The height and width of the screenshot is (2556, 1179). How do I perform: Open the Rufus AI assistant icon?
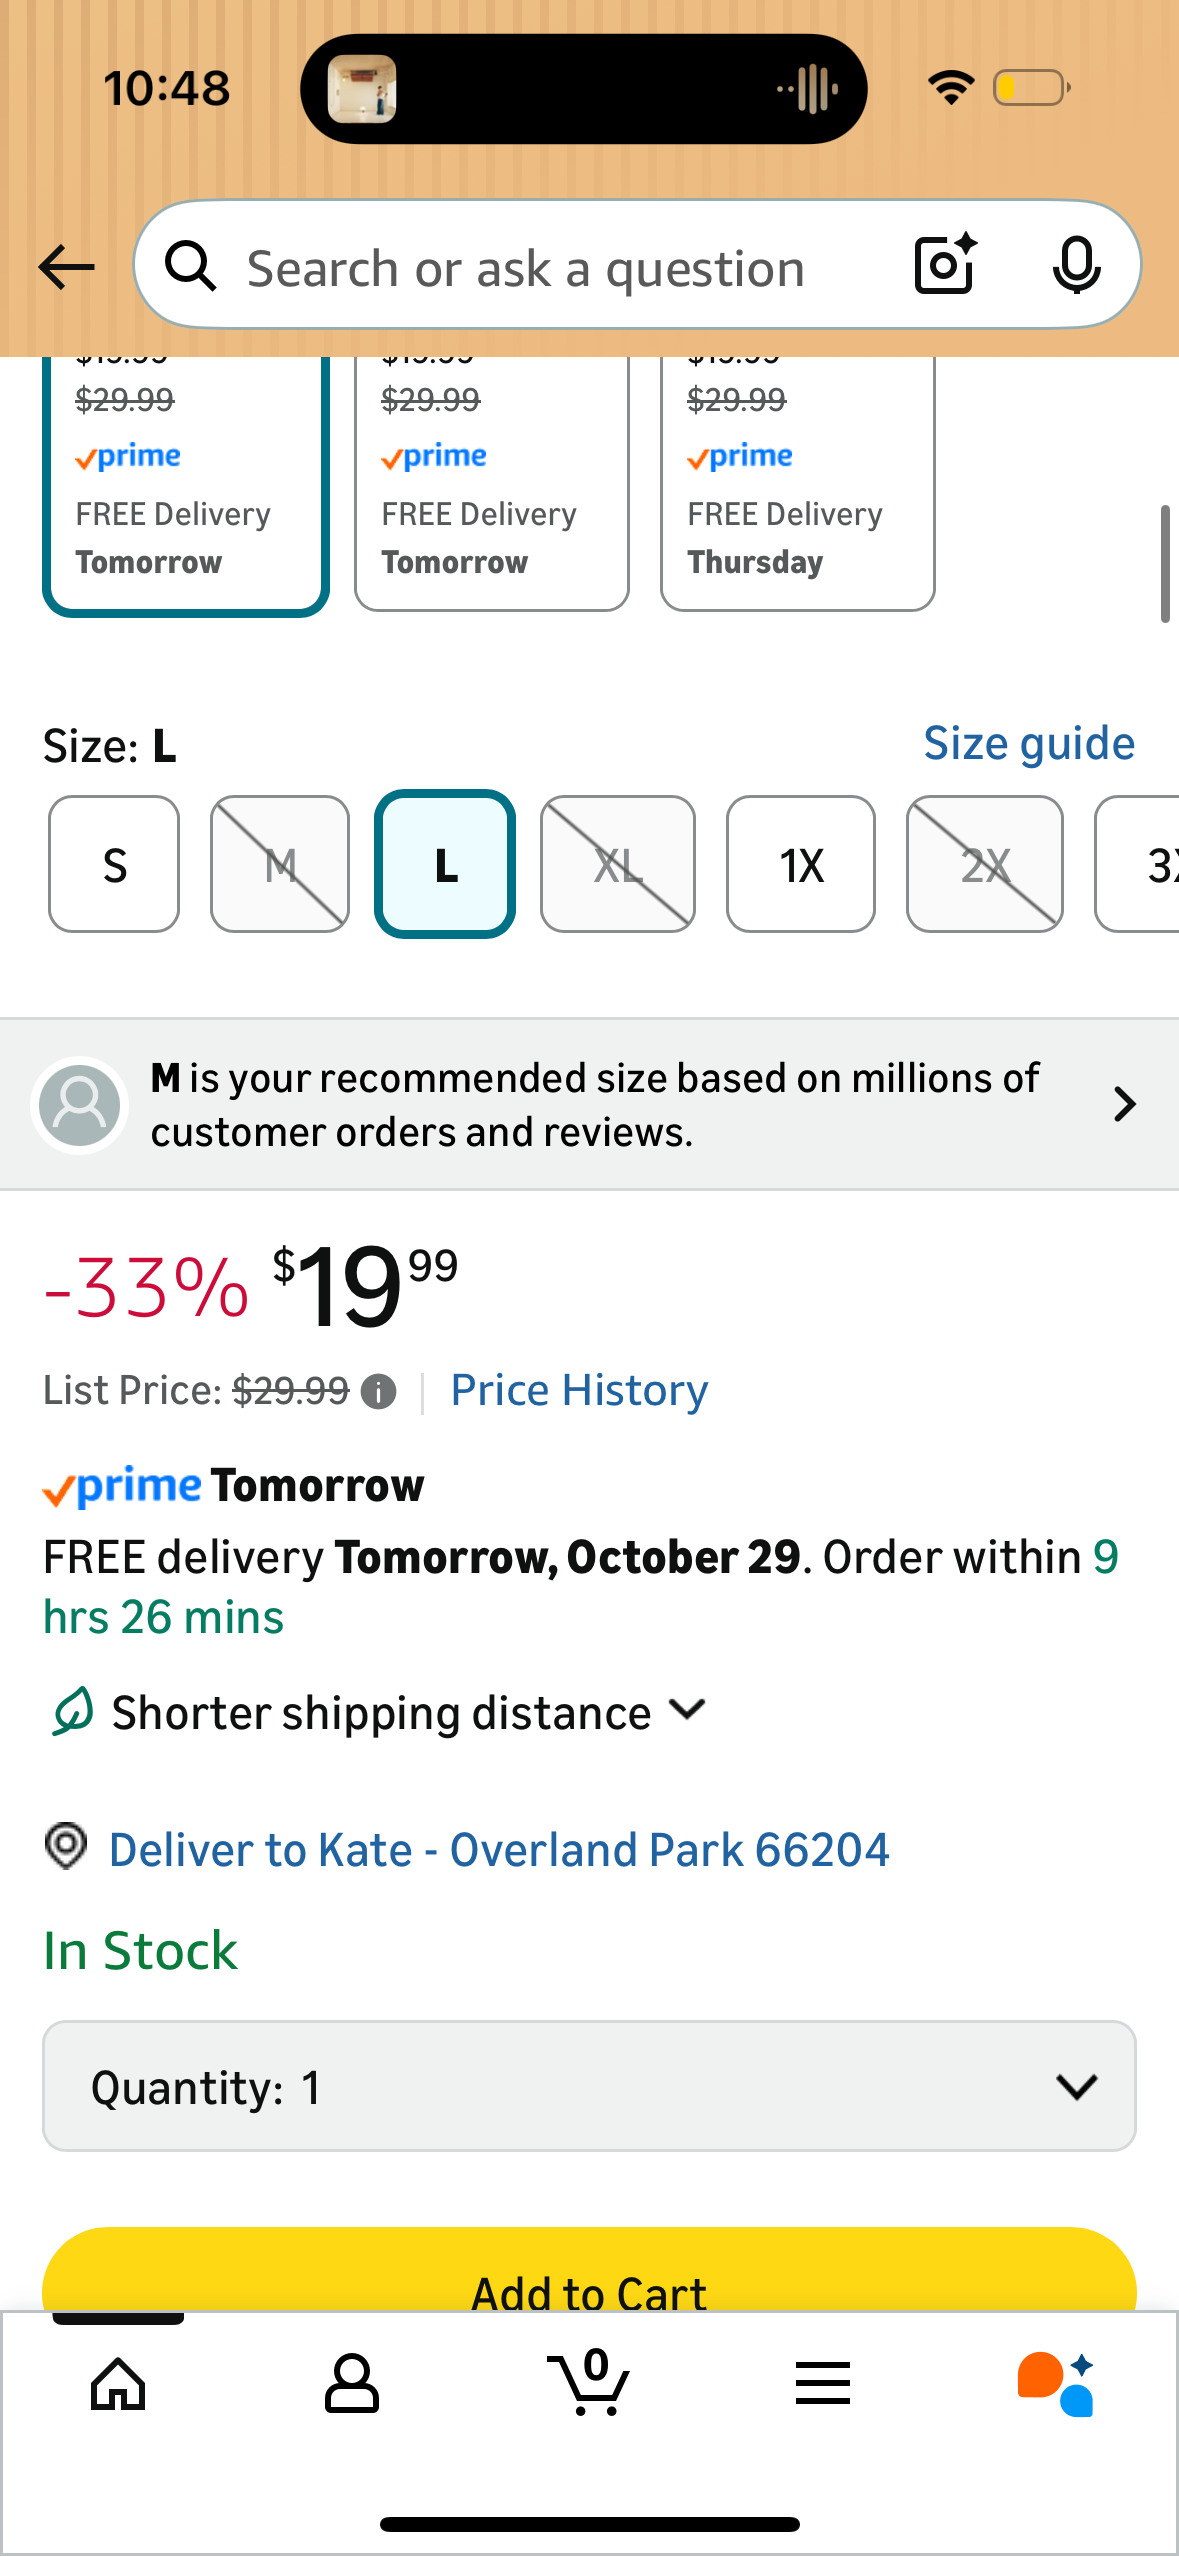tap(1056, 2384)
